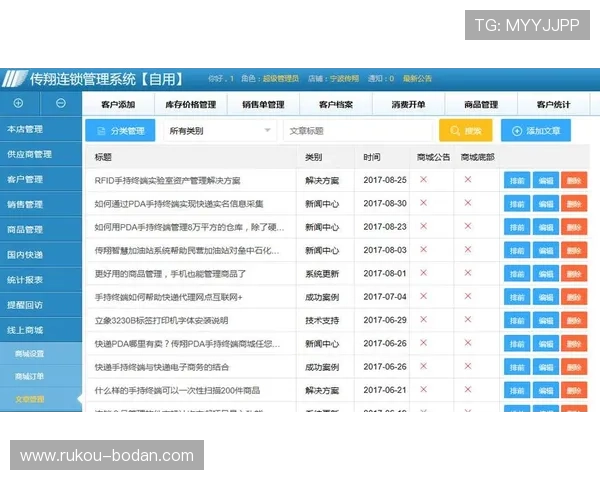This screenshot has height=480, width=600.
Task: Switch to the 客户档案 tab
Action: click(336, 104)
